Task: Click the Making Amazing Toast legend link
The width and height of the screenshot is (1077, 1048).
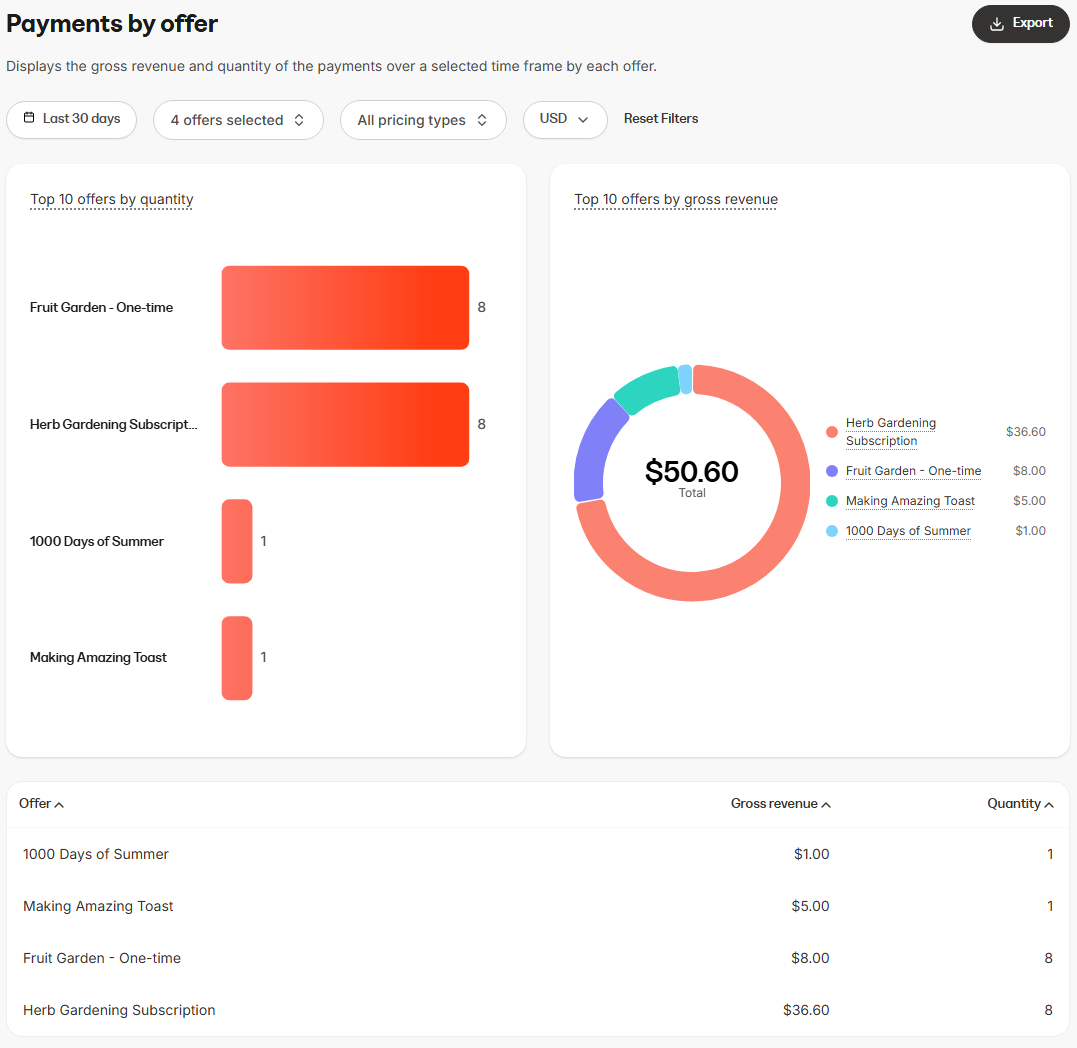Action: 910,501
